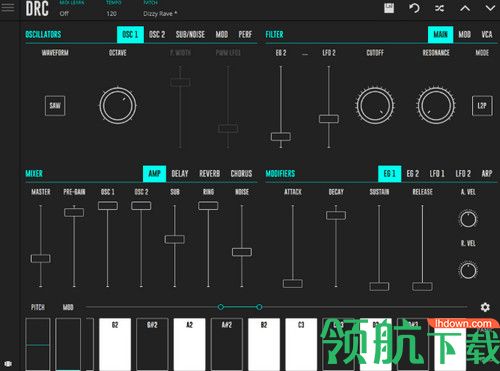The image size is (500, 371).
Task: Click the undo/revert patch icon
Action: pyautogui.click(x=414, y=8)
